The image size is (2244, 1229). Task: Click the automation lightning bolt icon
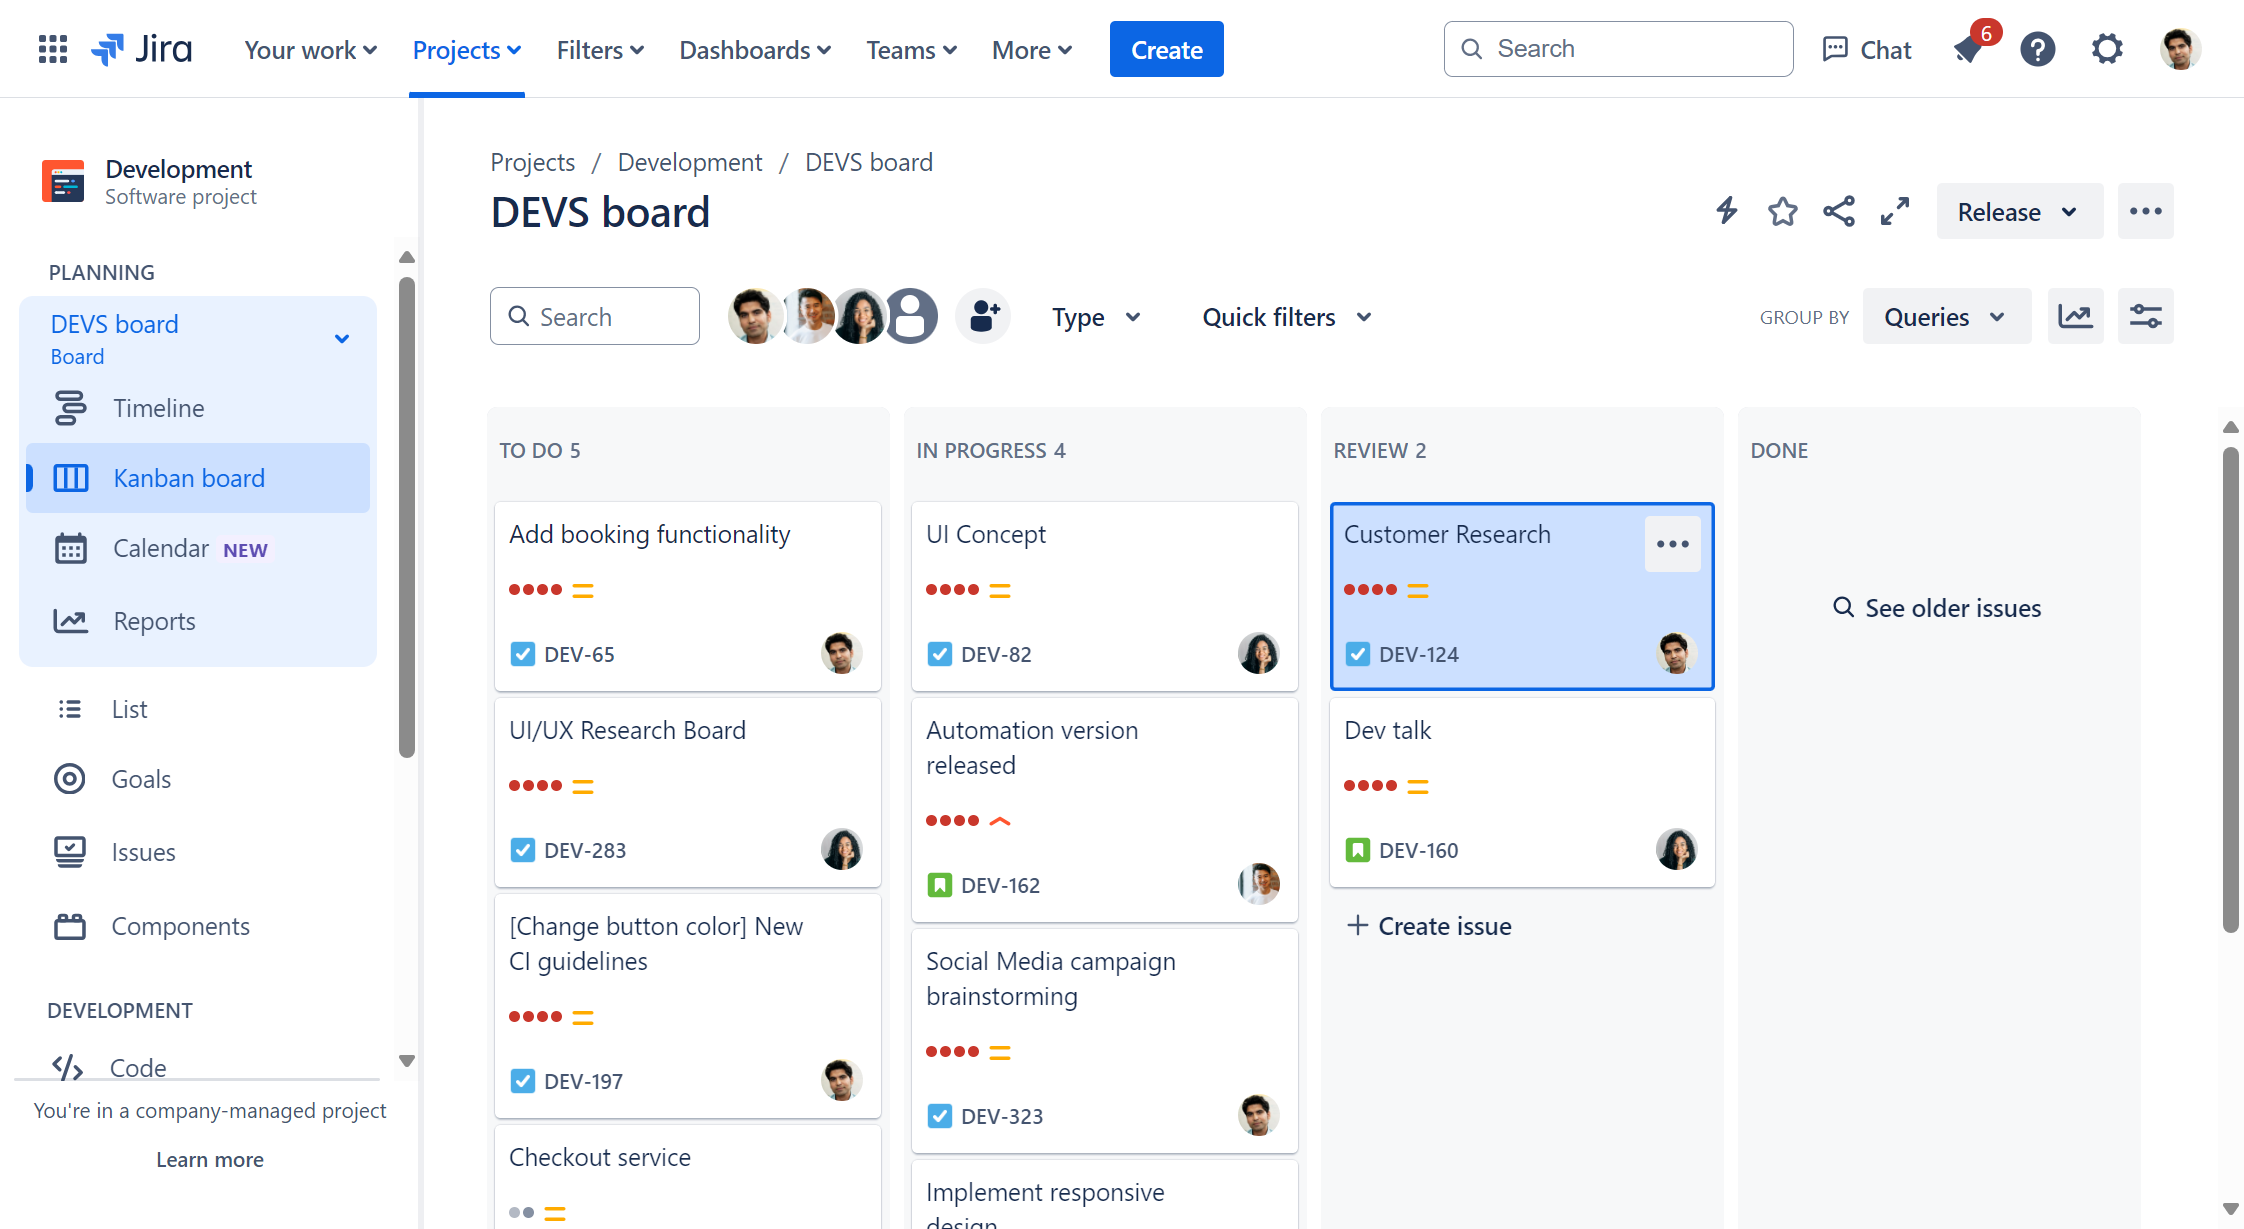coord(1727,211)
